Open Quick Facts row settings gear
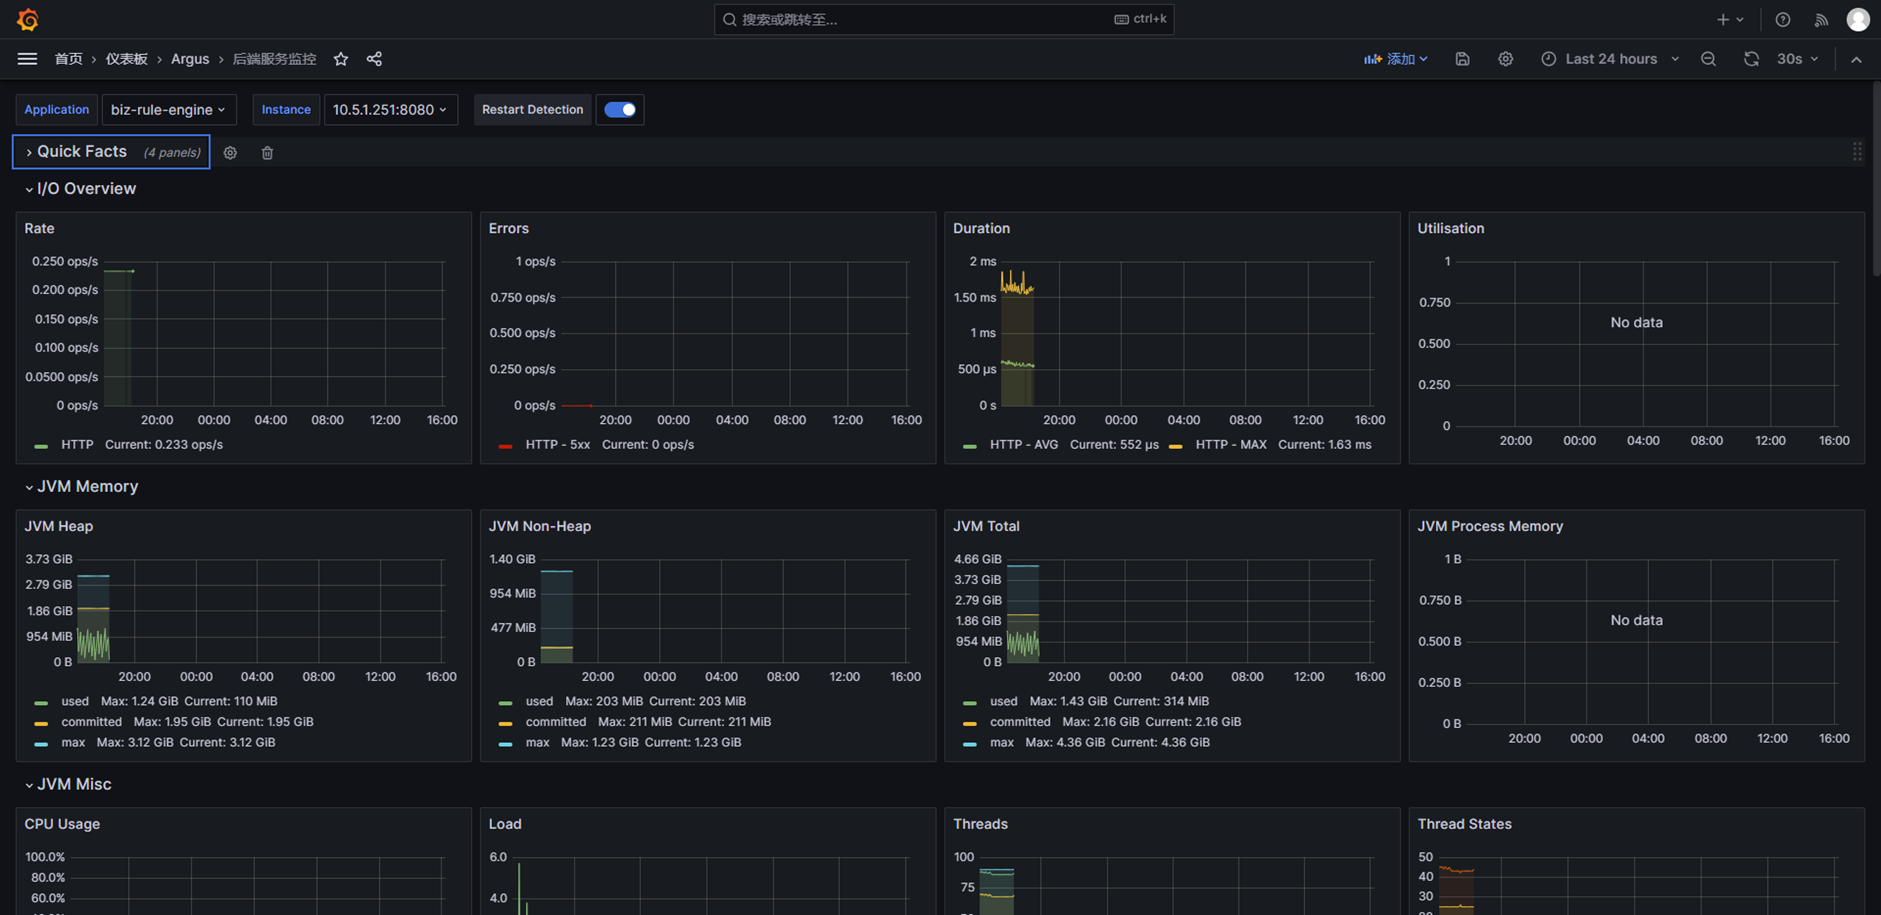Screen dimensions: 1881x915 click(230, 153)
